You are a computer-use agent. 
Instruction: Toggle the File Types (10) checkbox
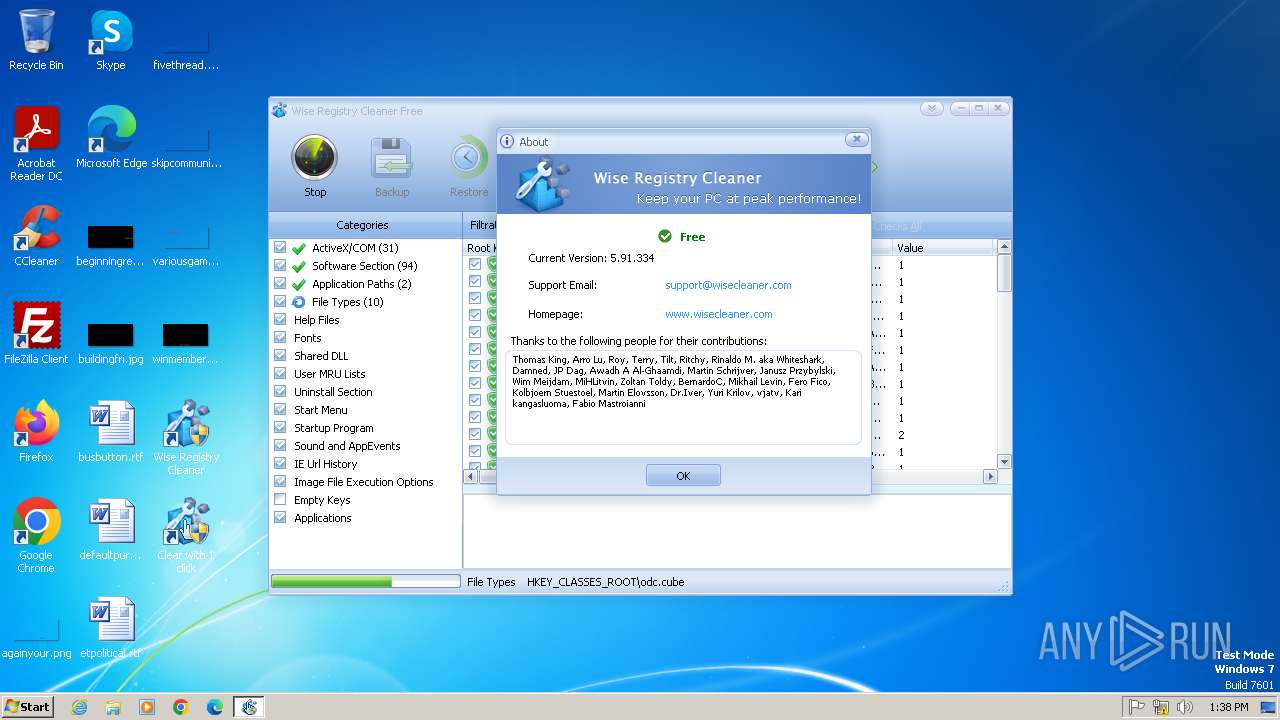pyautogui.click(x=280, y=302)
